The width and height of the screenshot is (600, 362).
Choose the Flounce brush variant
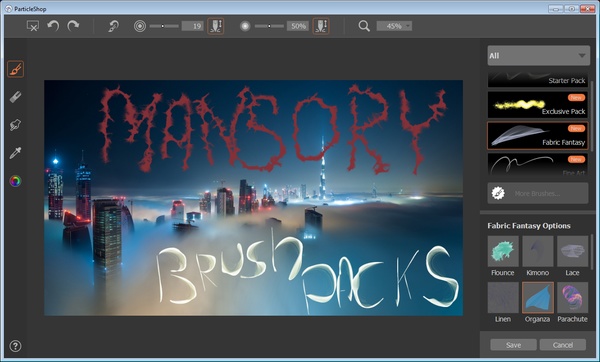[503, 256]
